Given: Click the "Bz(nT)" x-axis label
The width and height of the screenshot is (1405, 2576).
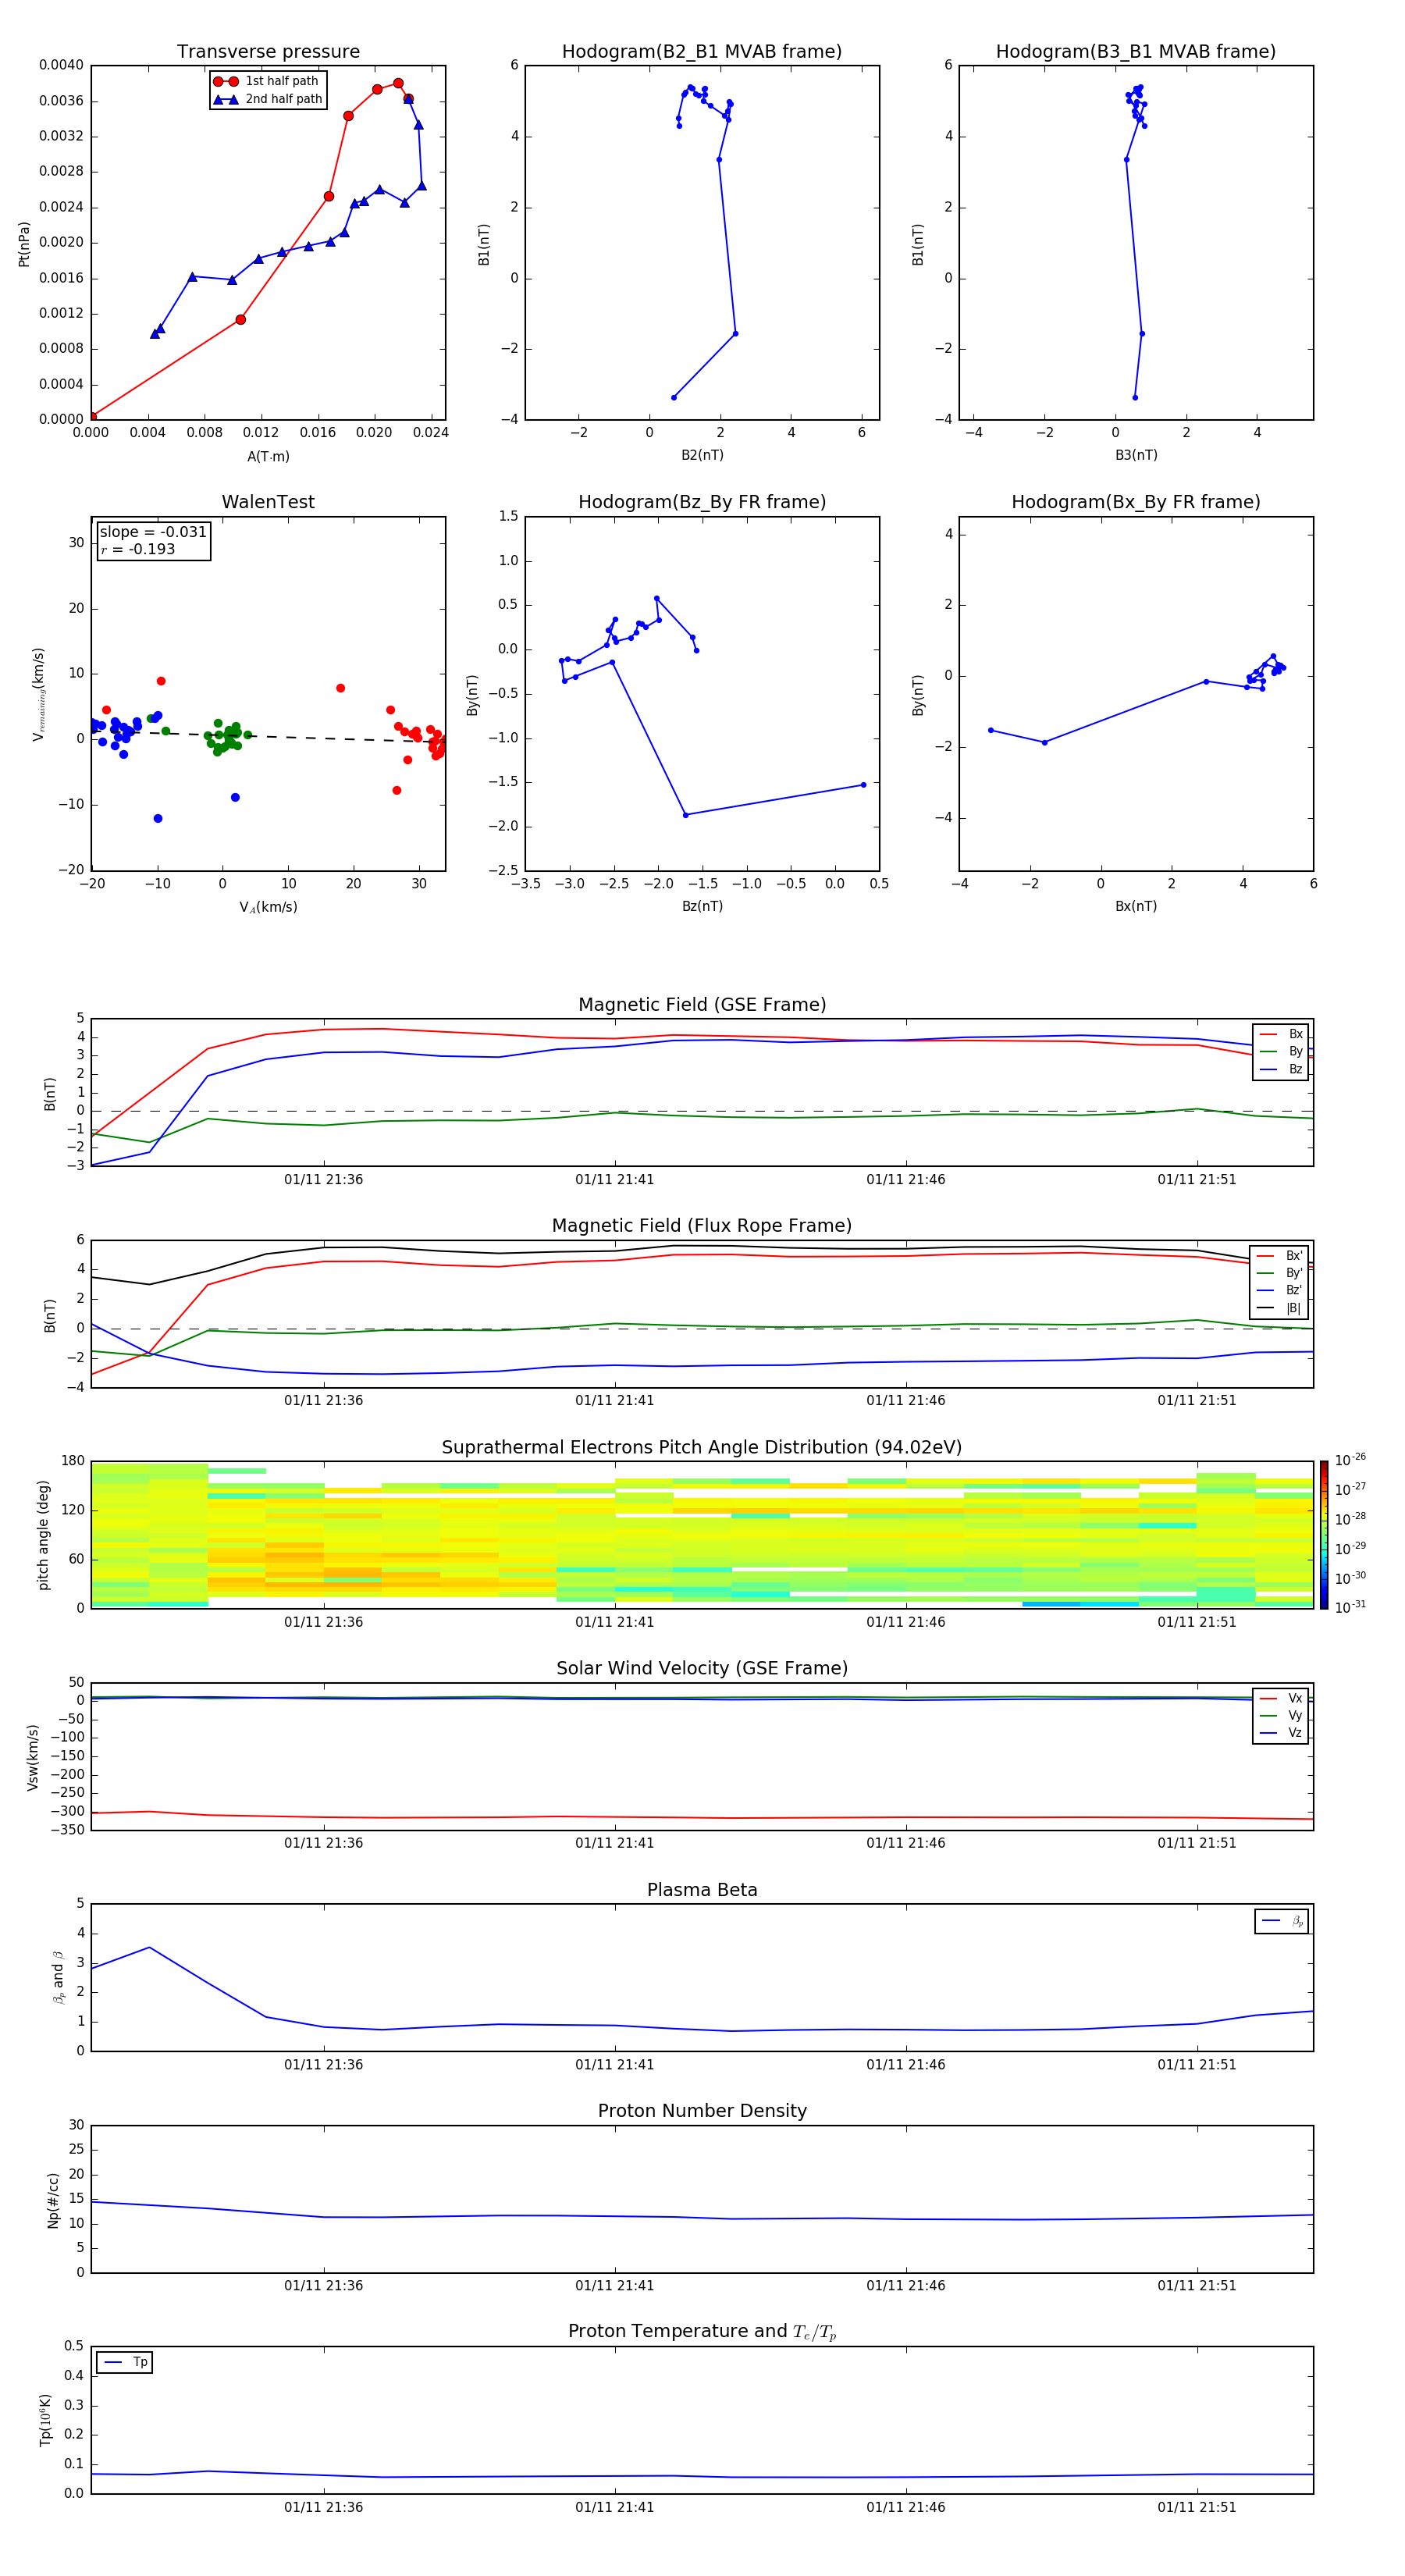Looking at the screenshot, I should [702, 906].
